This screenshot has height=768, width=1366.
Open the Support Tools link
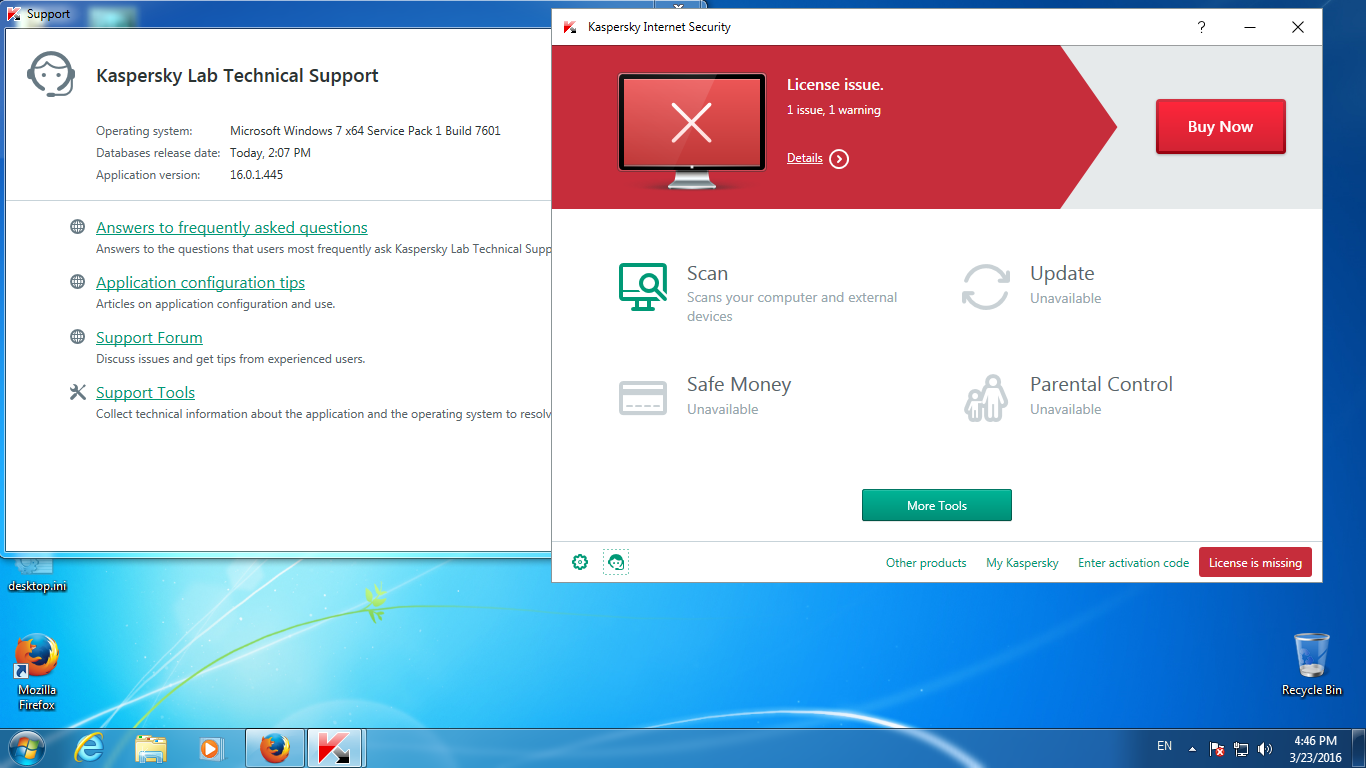(x=145, y=392)
